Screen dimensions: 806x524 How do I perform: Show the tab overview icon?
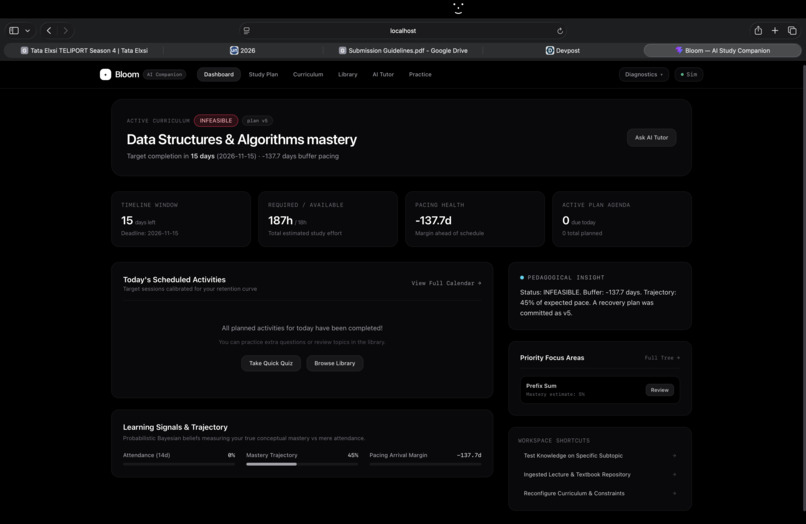click(x=792, y=31)
